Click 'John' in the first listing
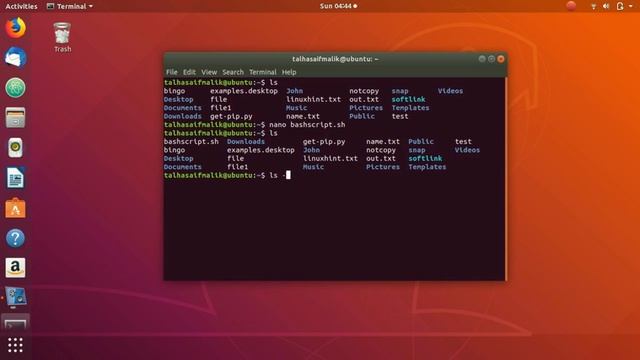The image size is (640, 360). [x=294, y=91]
